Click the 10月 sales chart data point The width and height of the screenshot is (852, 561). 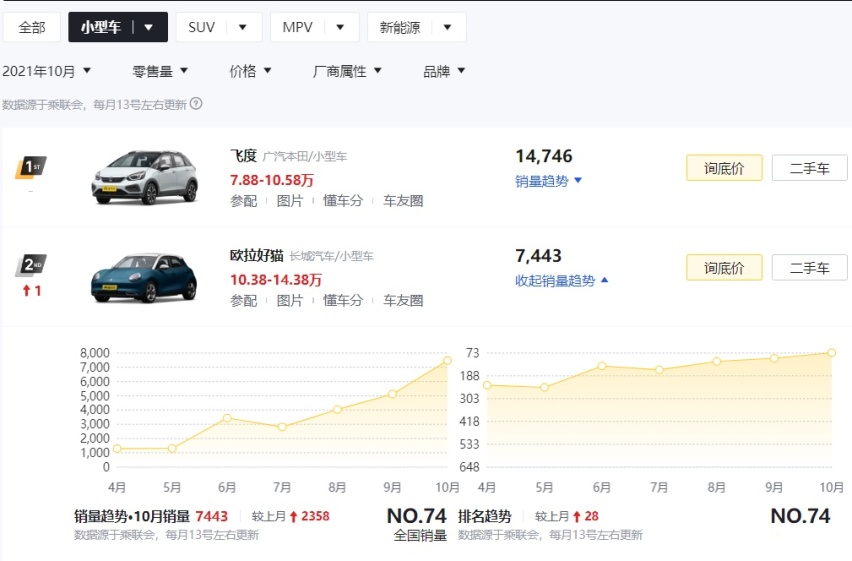pos(447,360)
